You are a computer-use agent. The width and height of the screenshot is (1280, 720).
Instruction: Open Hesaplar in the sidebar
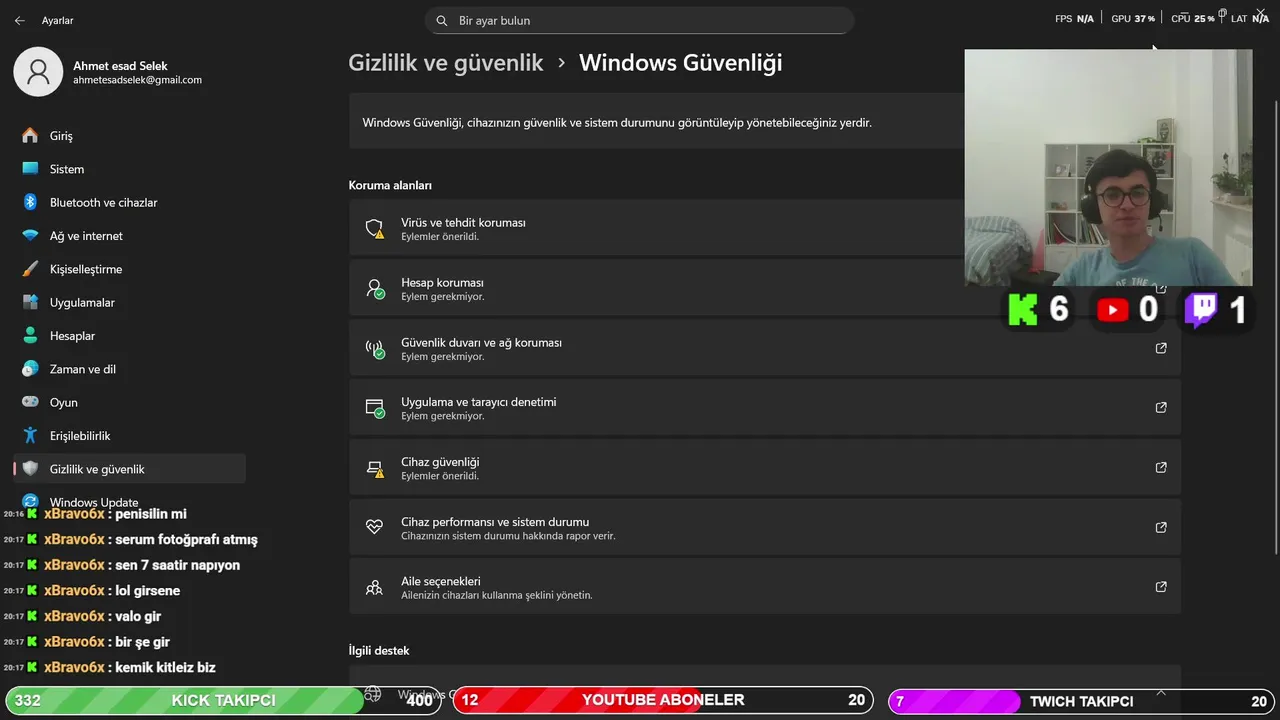click(x=129, y=335)
